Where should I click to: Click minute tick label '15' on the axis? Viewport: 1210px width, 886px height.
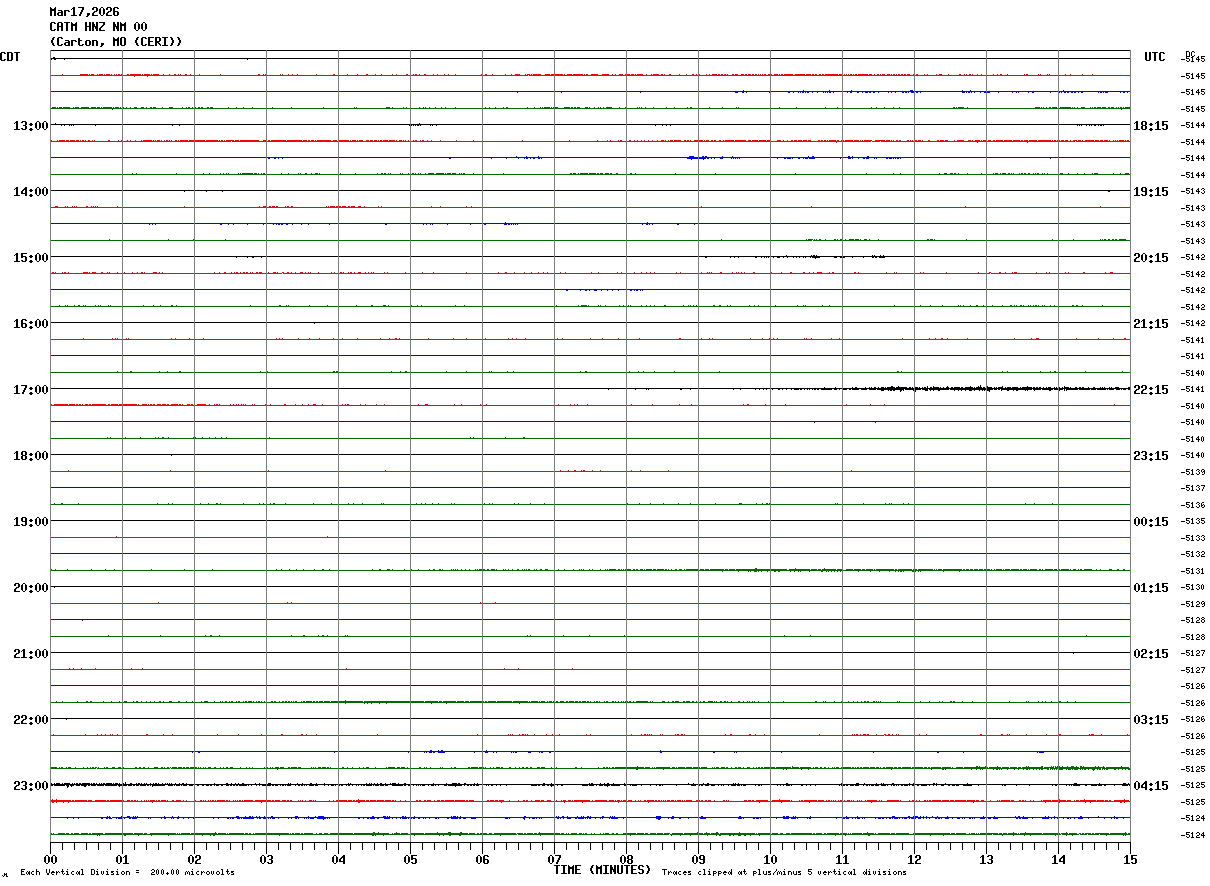click(1130, 859)
